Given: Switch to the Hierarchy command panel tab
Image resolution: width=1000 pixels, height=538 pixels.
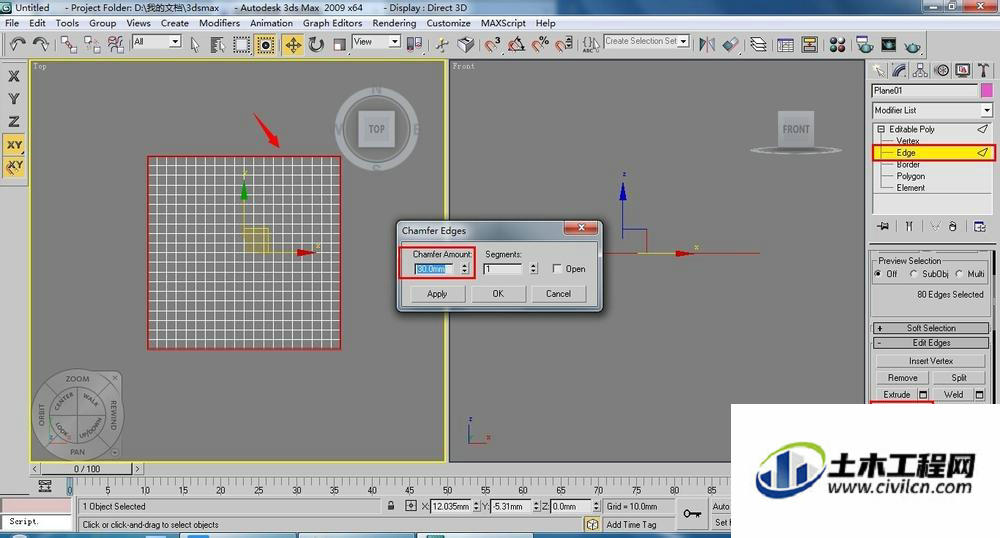Looking at the screenshot, I should (920, 70).
